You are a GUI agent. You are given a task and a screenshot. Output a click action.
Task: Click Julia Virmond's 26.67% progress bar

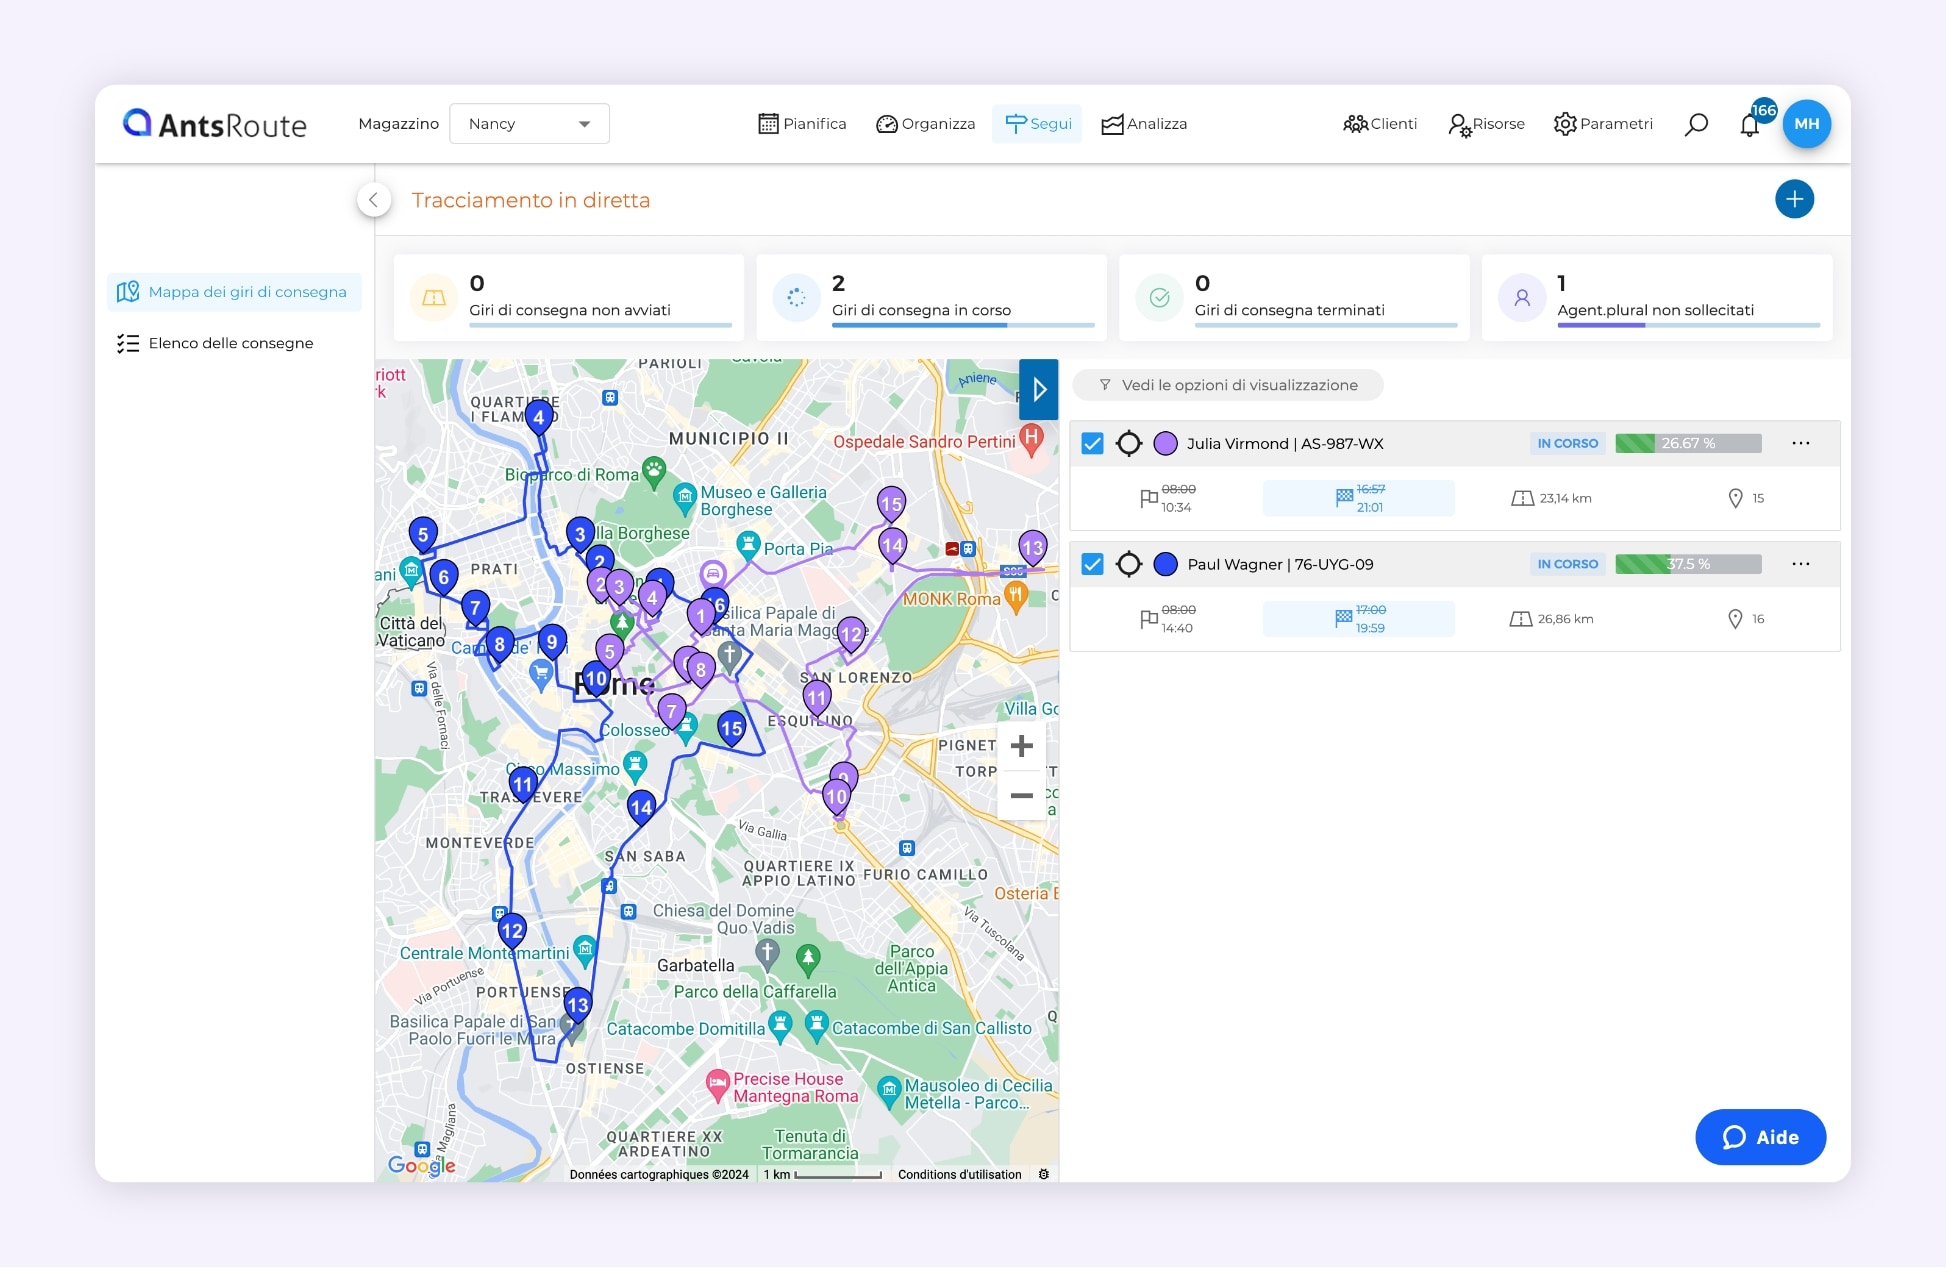1688,443
